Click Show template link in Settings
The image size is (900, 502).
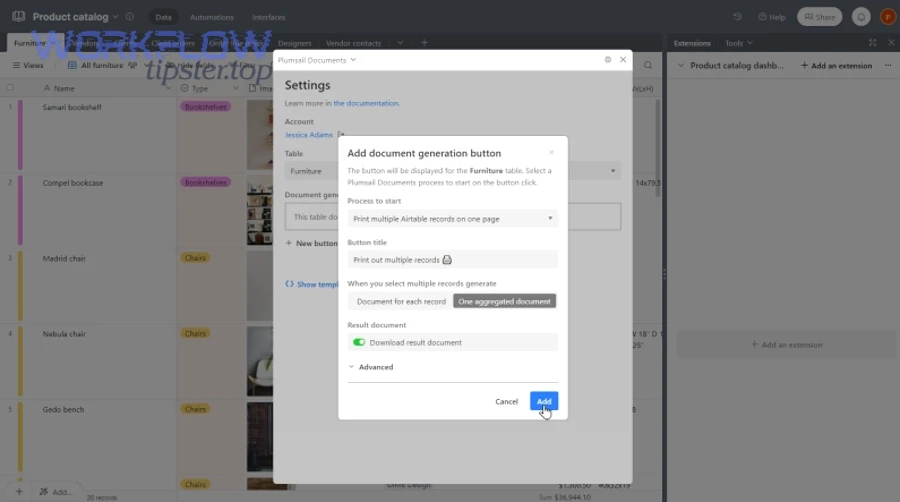pyautogui.click(x=312, y=284)
